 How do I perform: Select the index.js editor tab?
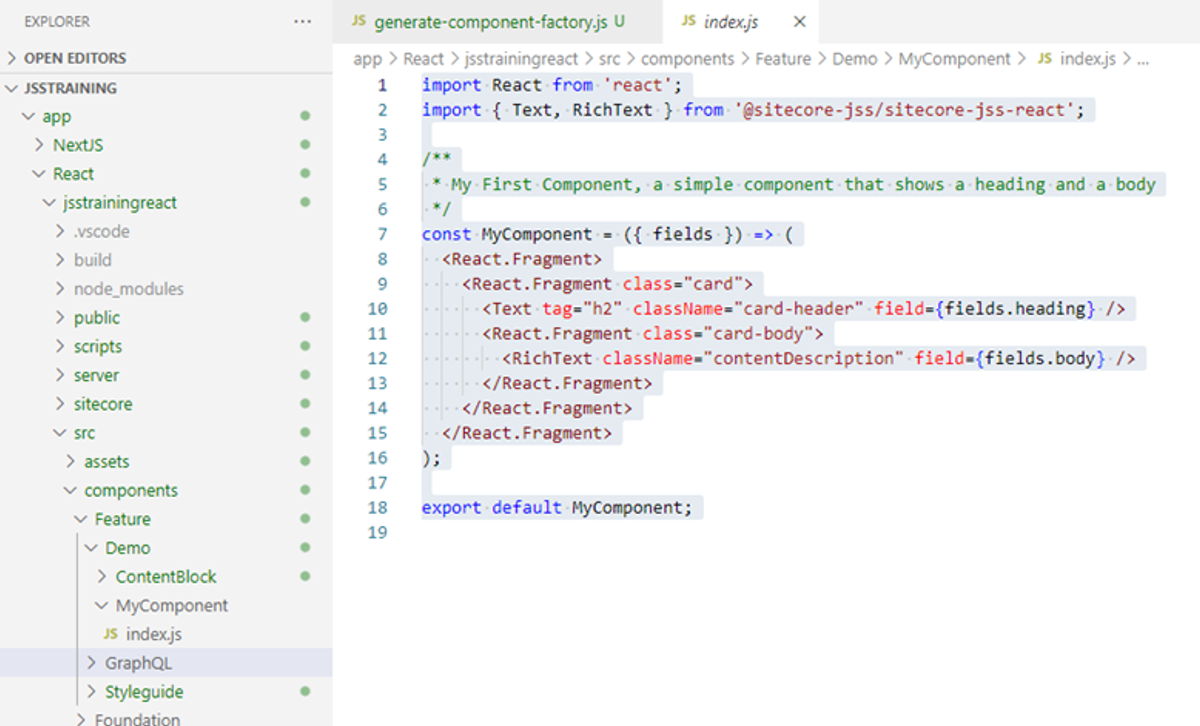tap(741, 21)
